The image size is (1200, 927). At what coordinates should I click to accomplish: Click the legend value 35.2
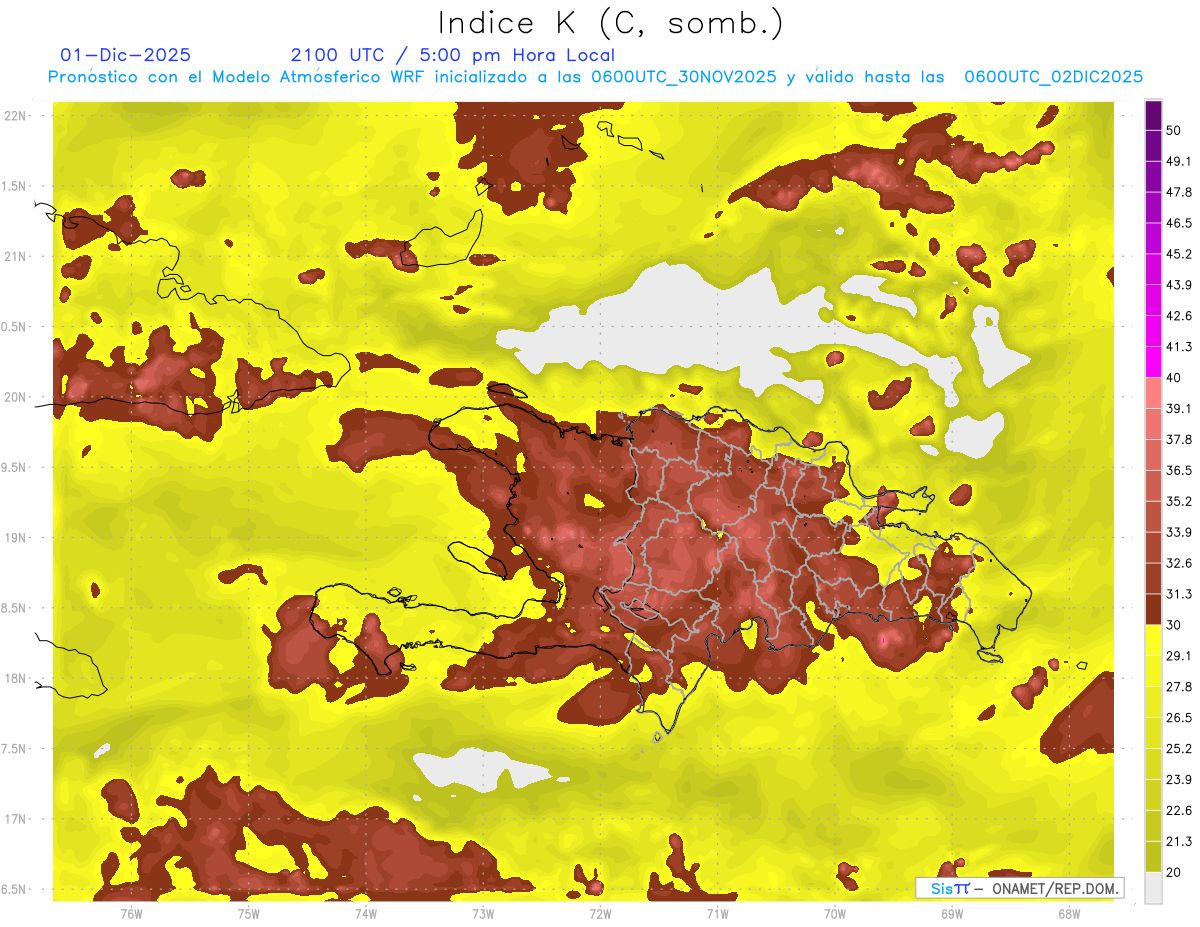pyautogui.click(x=1178, y=501)
